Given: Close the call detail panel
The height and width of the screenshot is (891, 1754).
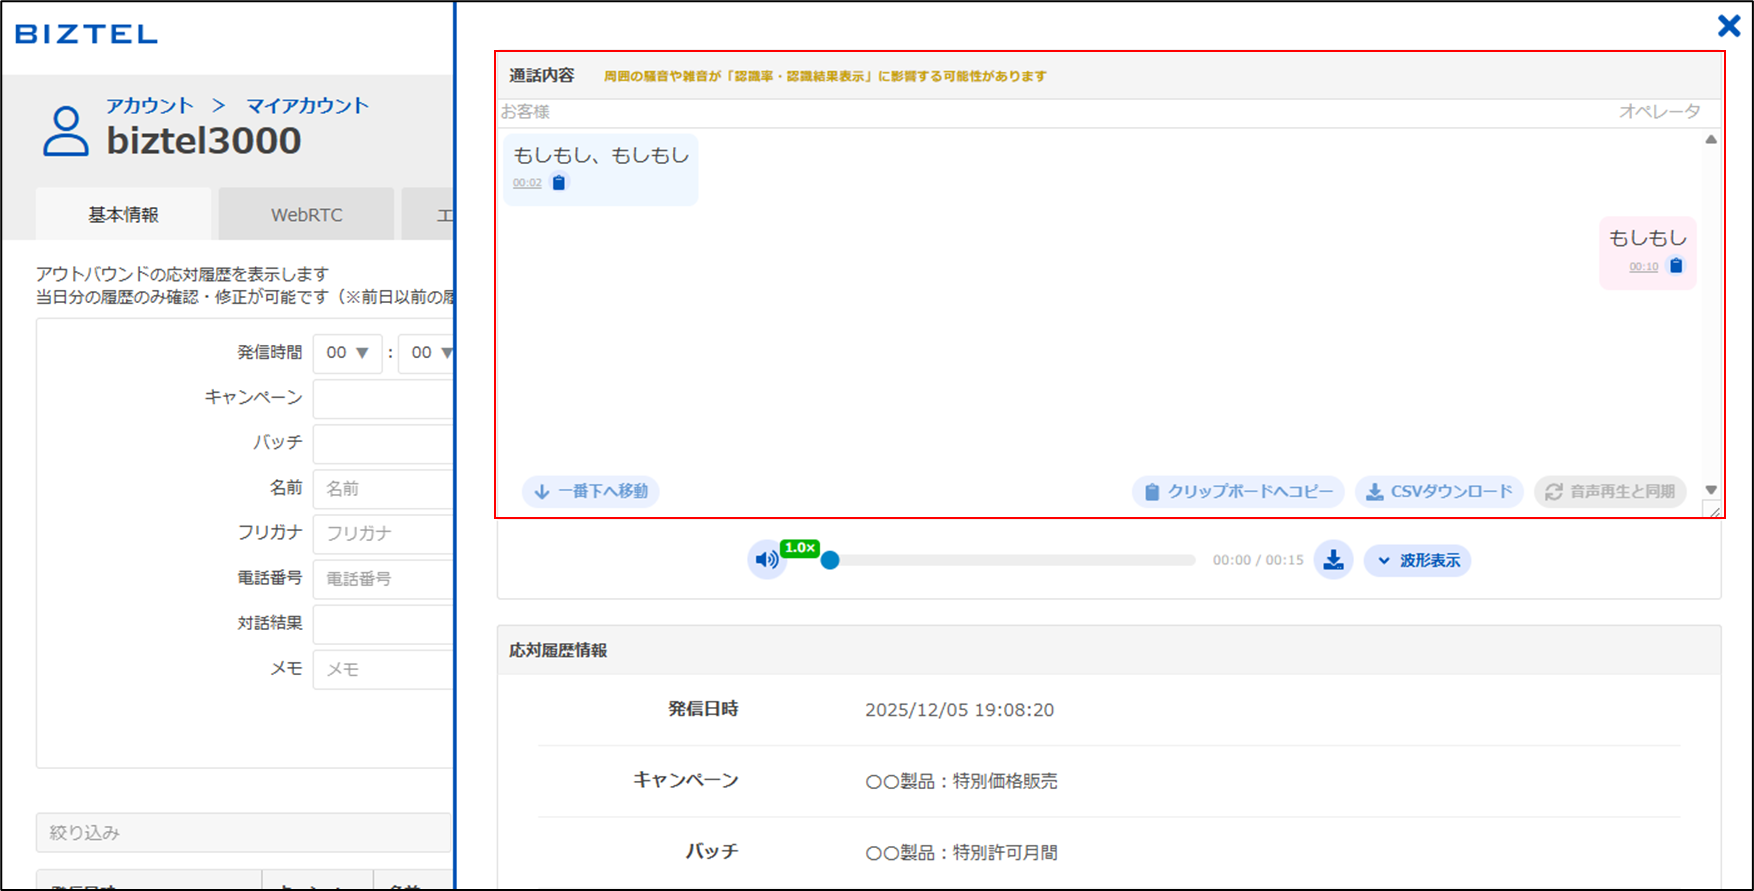Looking at the screenshot, I should 1728,26.
